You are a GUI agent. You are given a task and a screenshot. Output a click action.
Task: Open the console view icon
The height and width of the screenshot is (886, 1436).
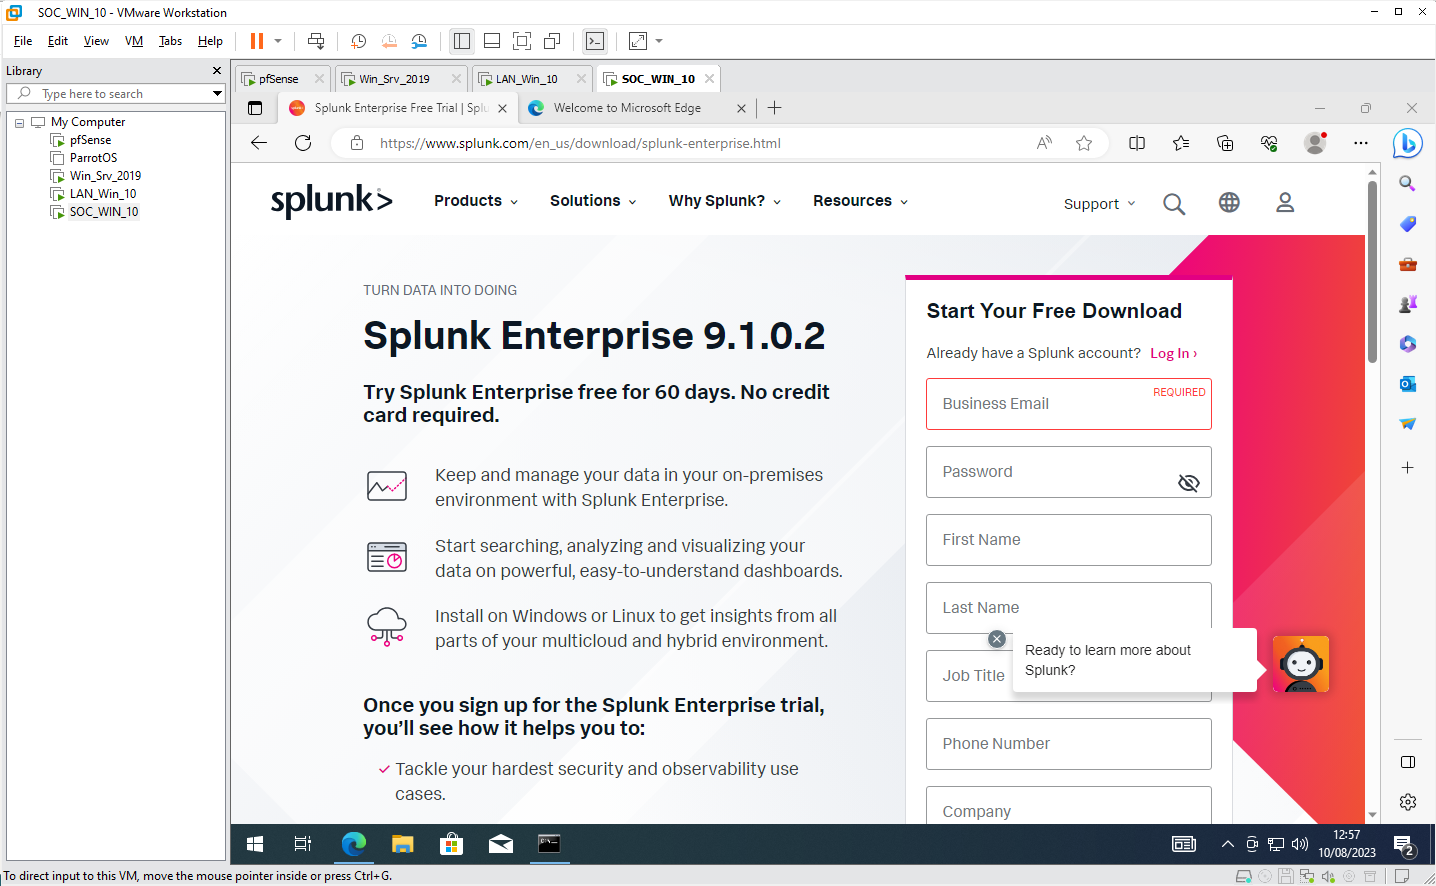(595, 41)
